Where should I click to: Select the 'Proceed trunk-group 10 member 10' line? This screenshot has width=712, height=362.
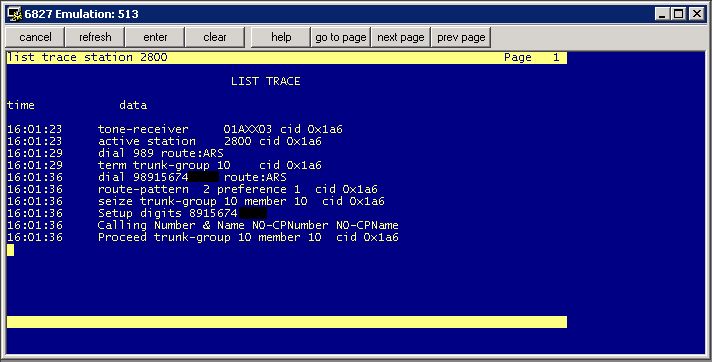(x=203, y=237)
